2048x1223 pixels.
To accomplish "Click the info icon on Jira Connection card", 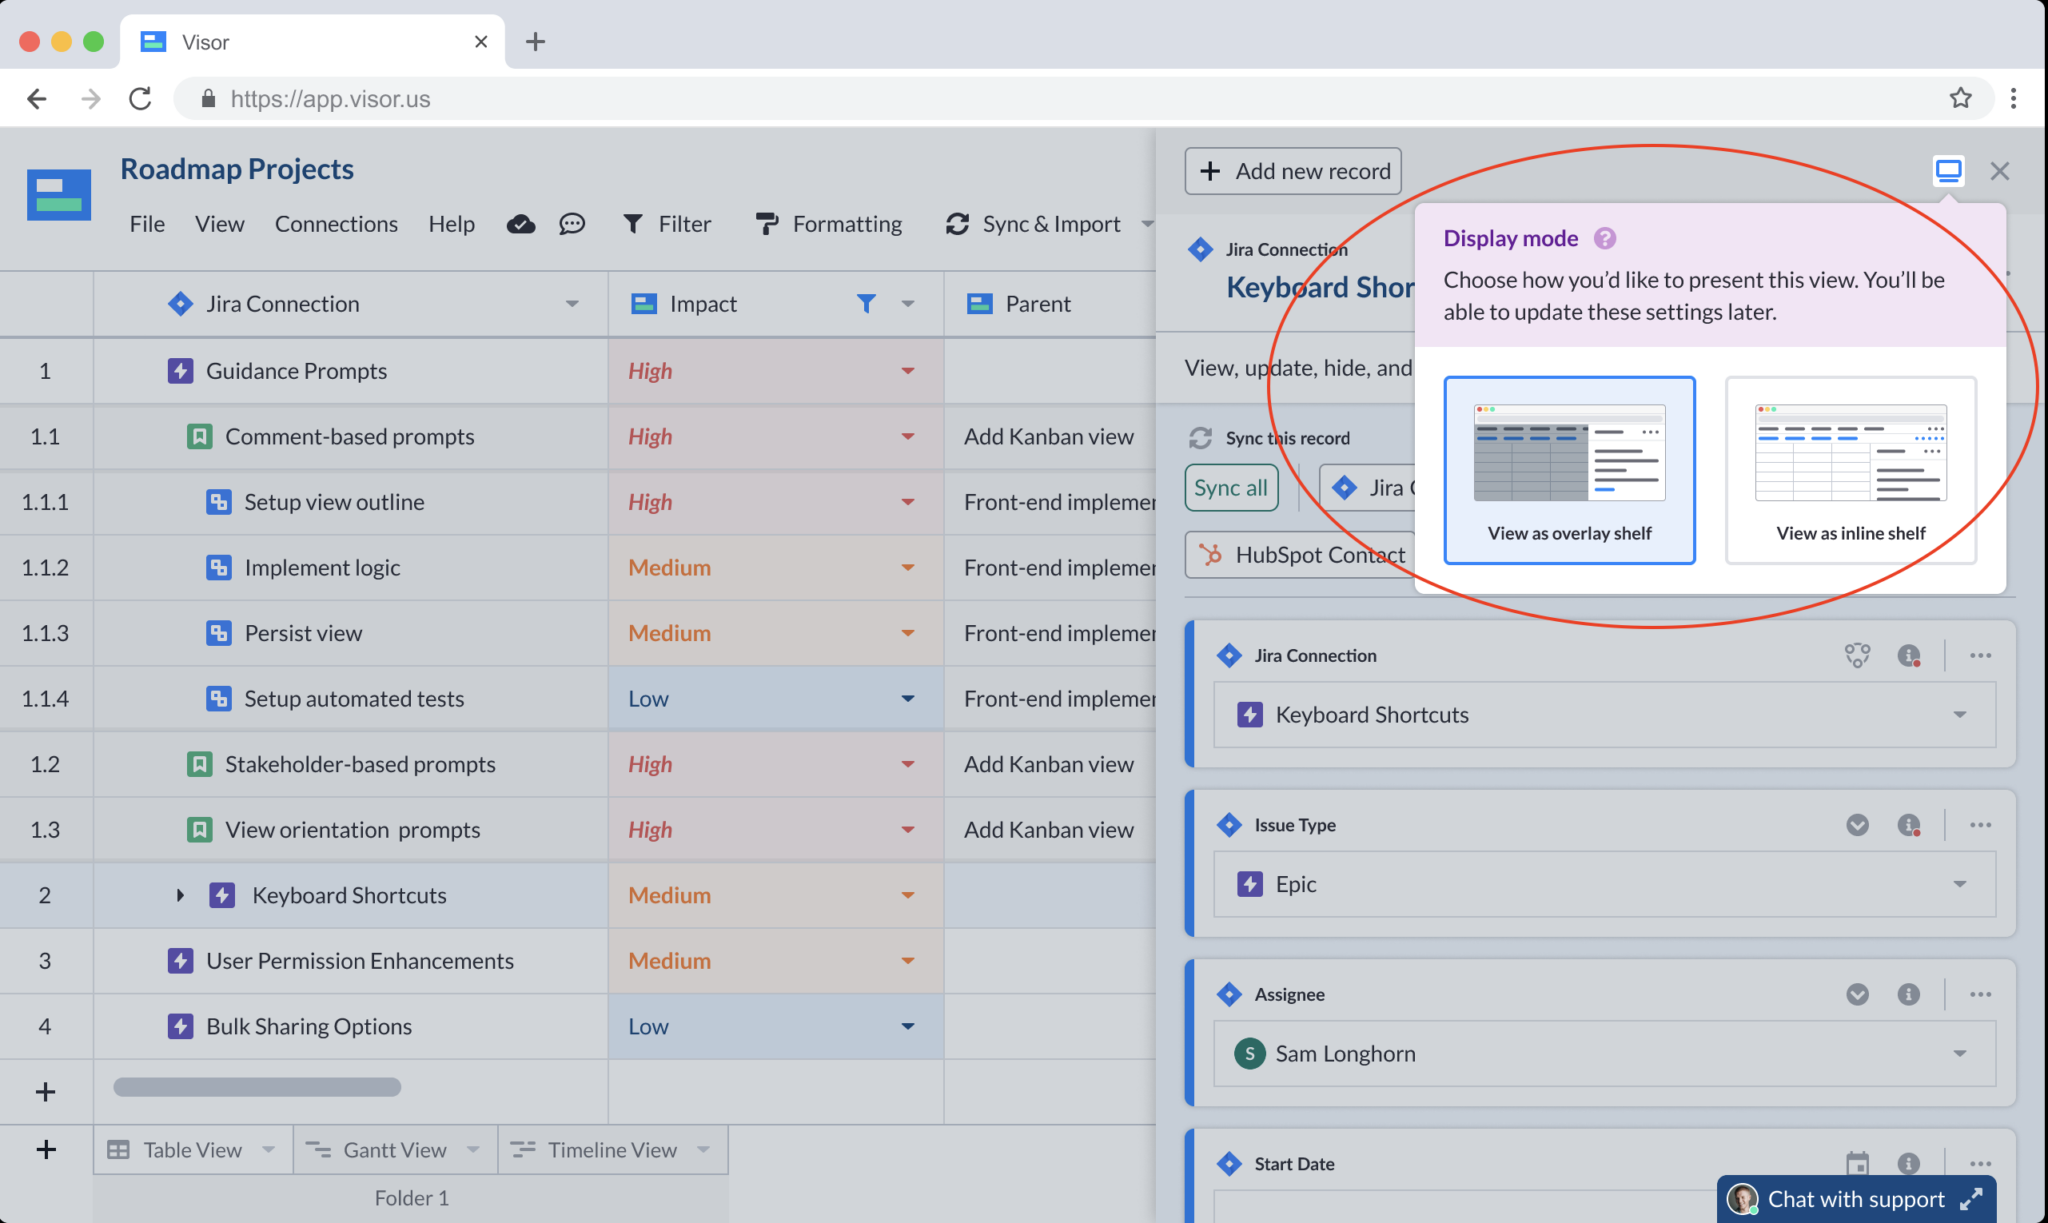I will pos(1908,656).
